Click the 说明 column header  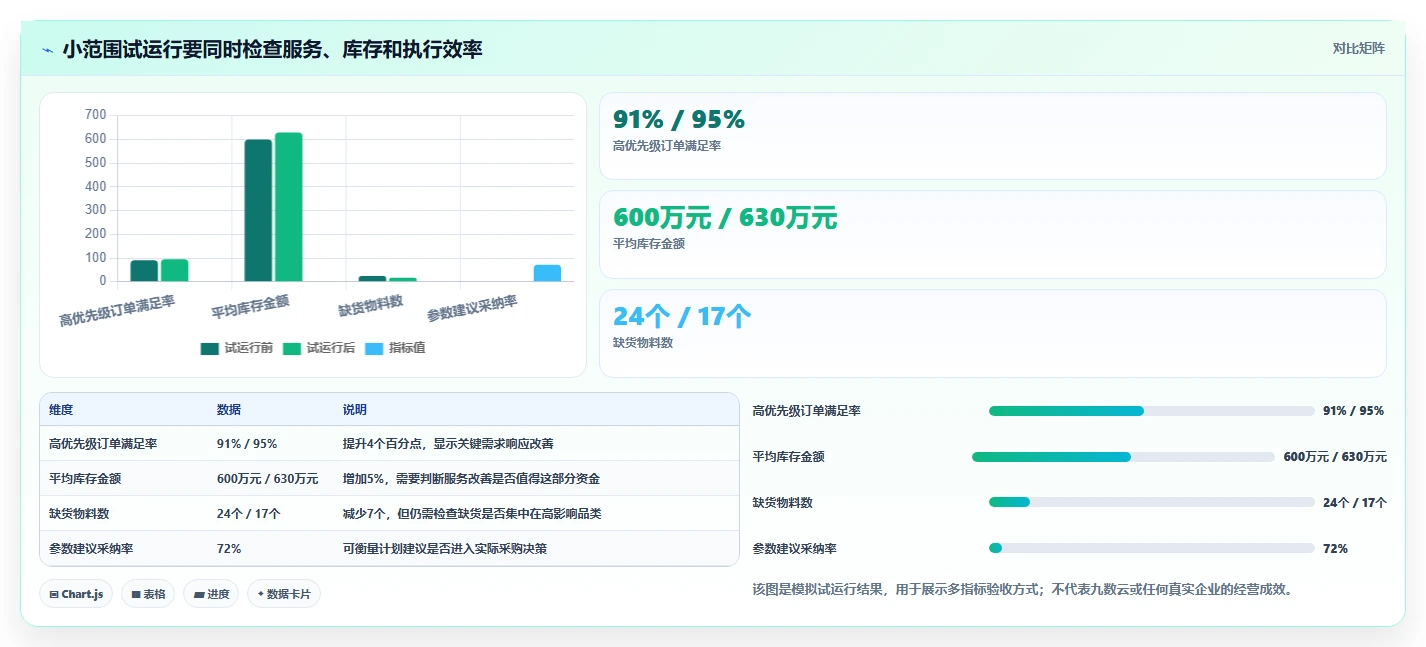point(355,410)
